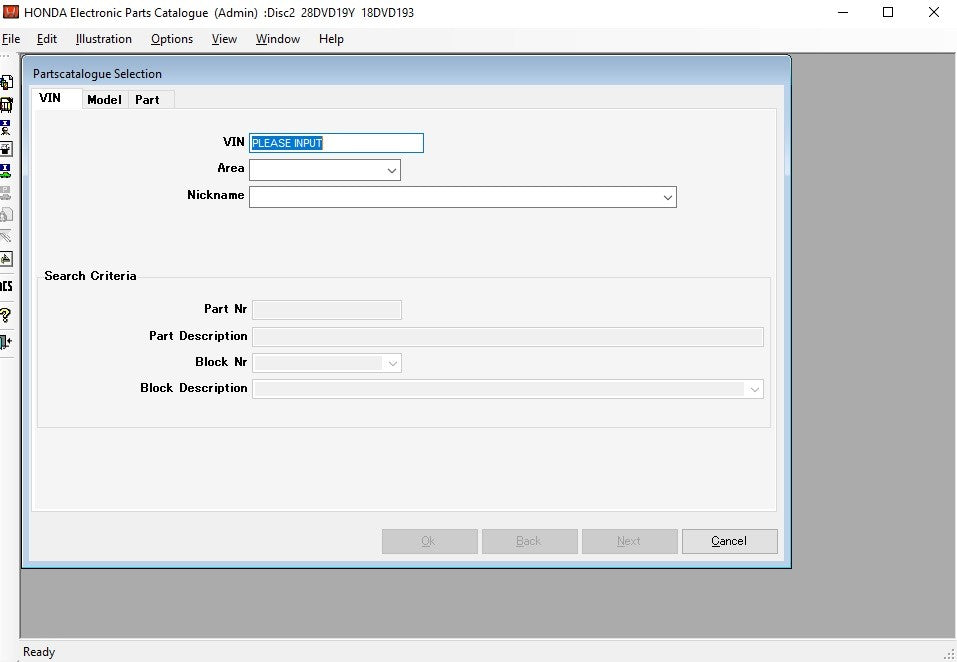Image resolution: width=957 pixels, height=662 pixels.
Task: Click the exit door icon in the toolbar
Action: click(x=6, y=342)
